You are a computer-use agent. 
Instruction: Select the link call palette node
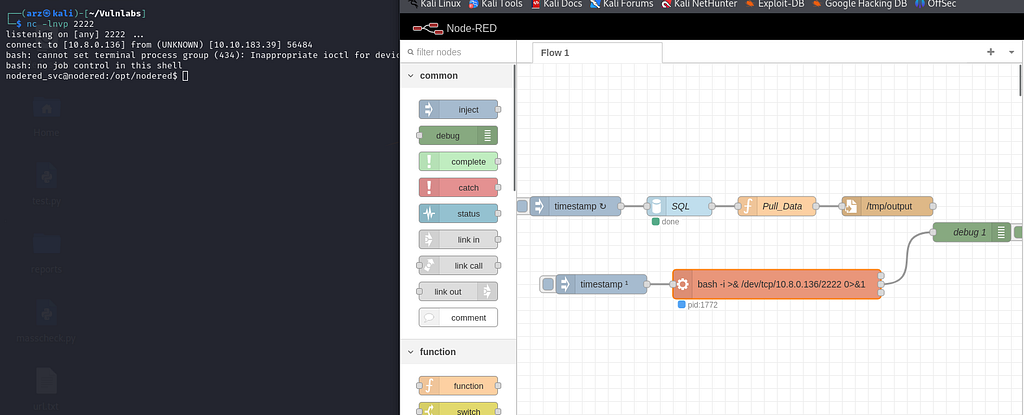point(458,266)
